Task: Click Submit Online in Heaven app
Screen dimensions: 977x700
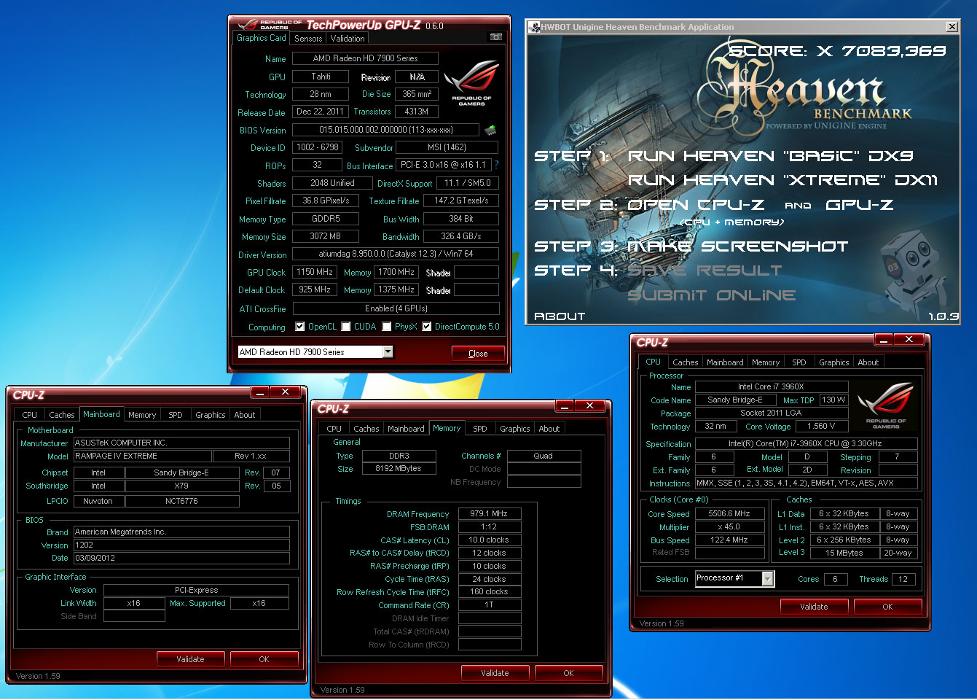Action: pyautogui.click(x=711, y=295)
